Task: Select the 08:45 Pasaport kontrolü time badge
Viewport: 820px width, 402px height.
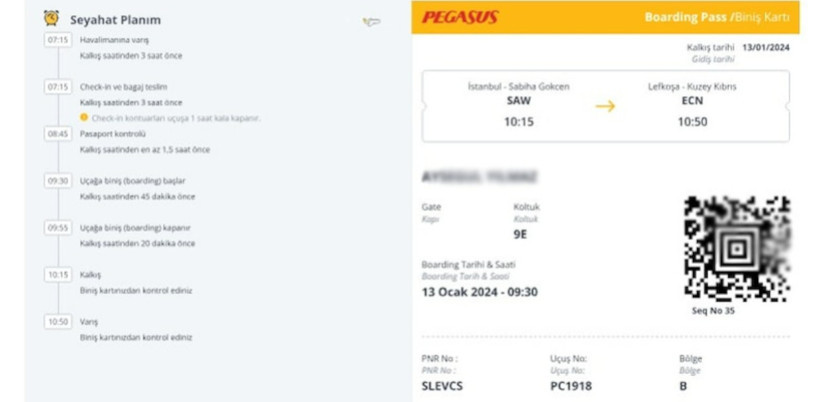Action: click(58, 134)
